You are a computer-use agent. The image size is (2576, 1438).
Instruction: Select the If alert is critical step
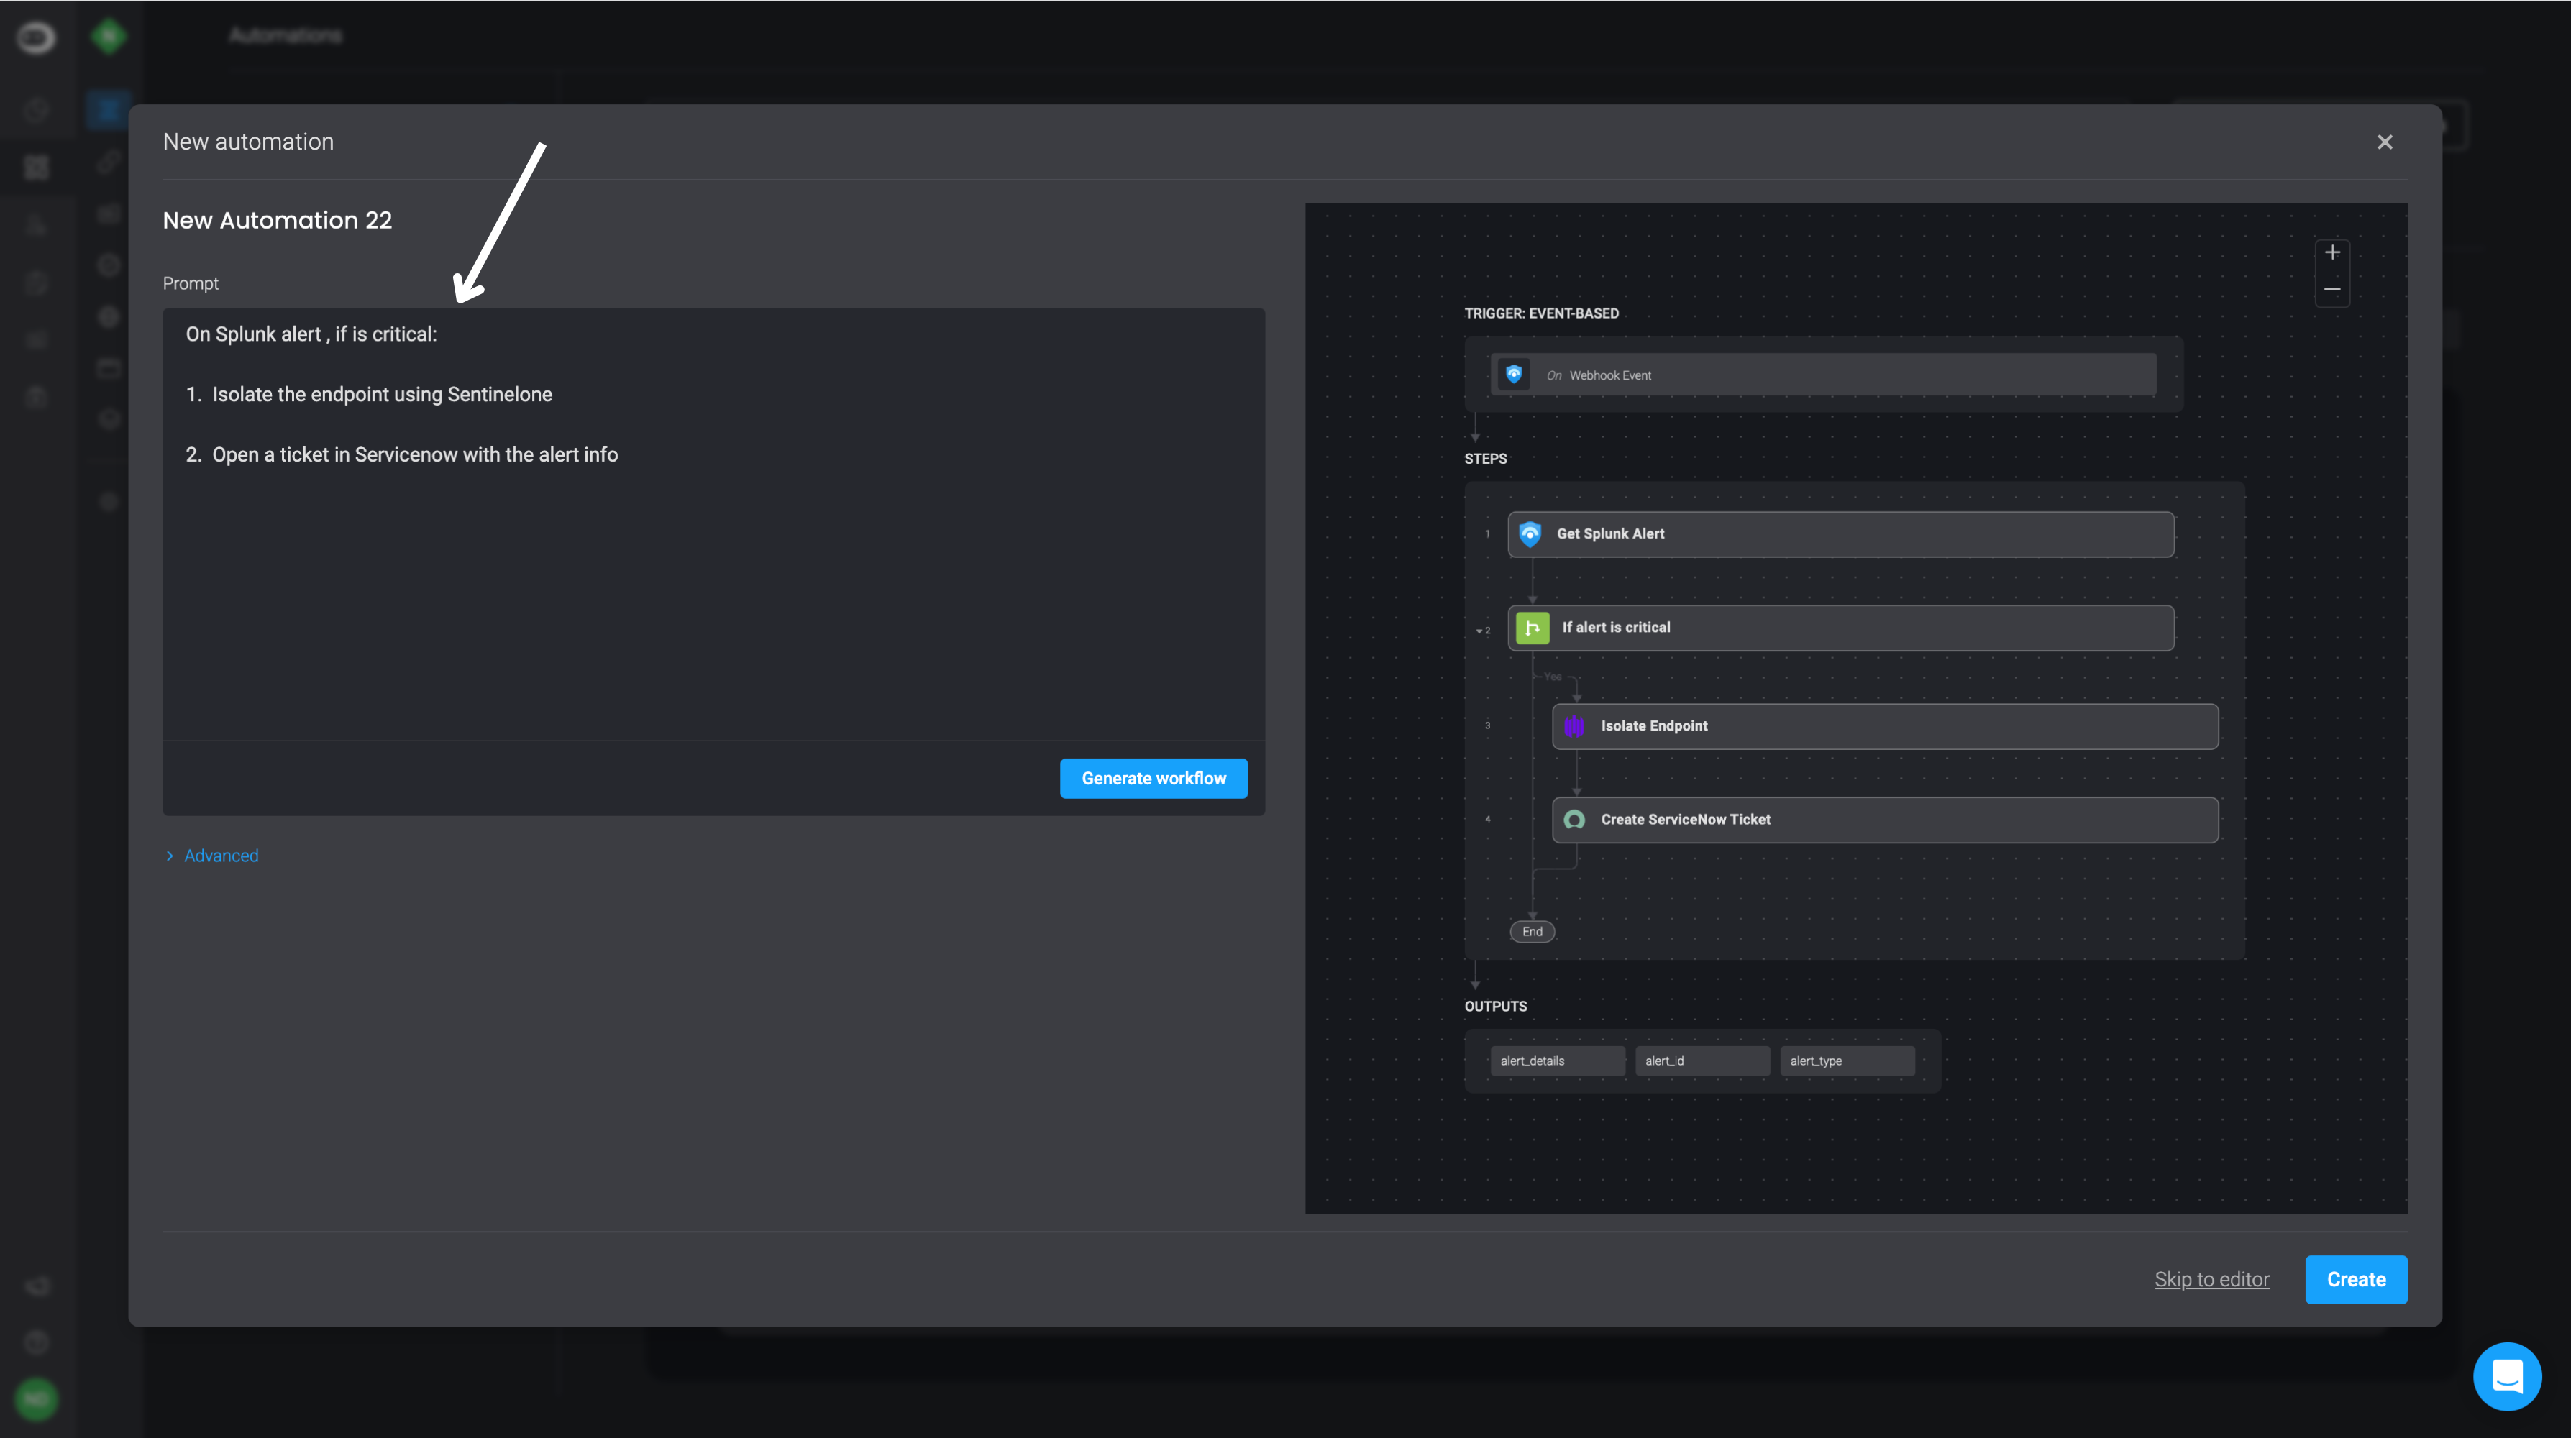(x=1842, y=629)
